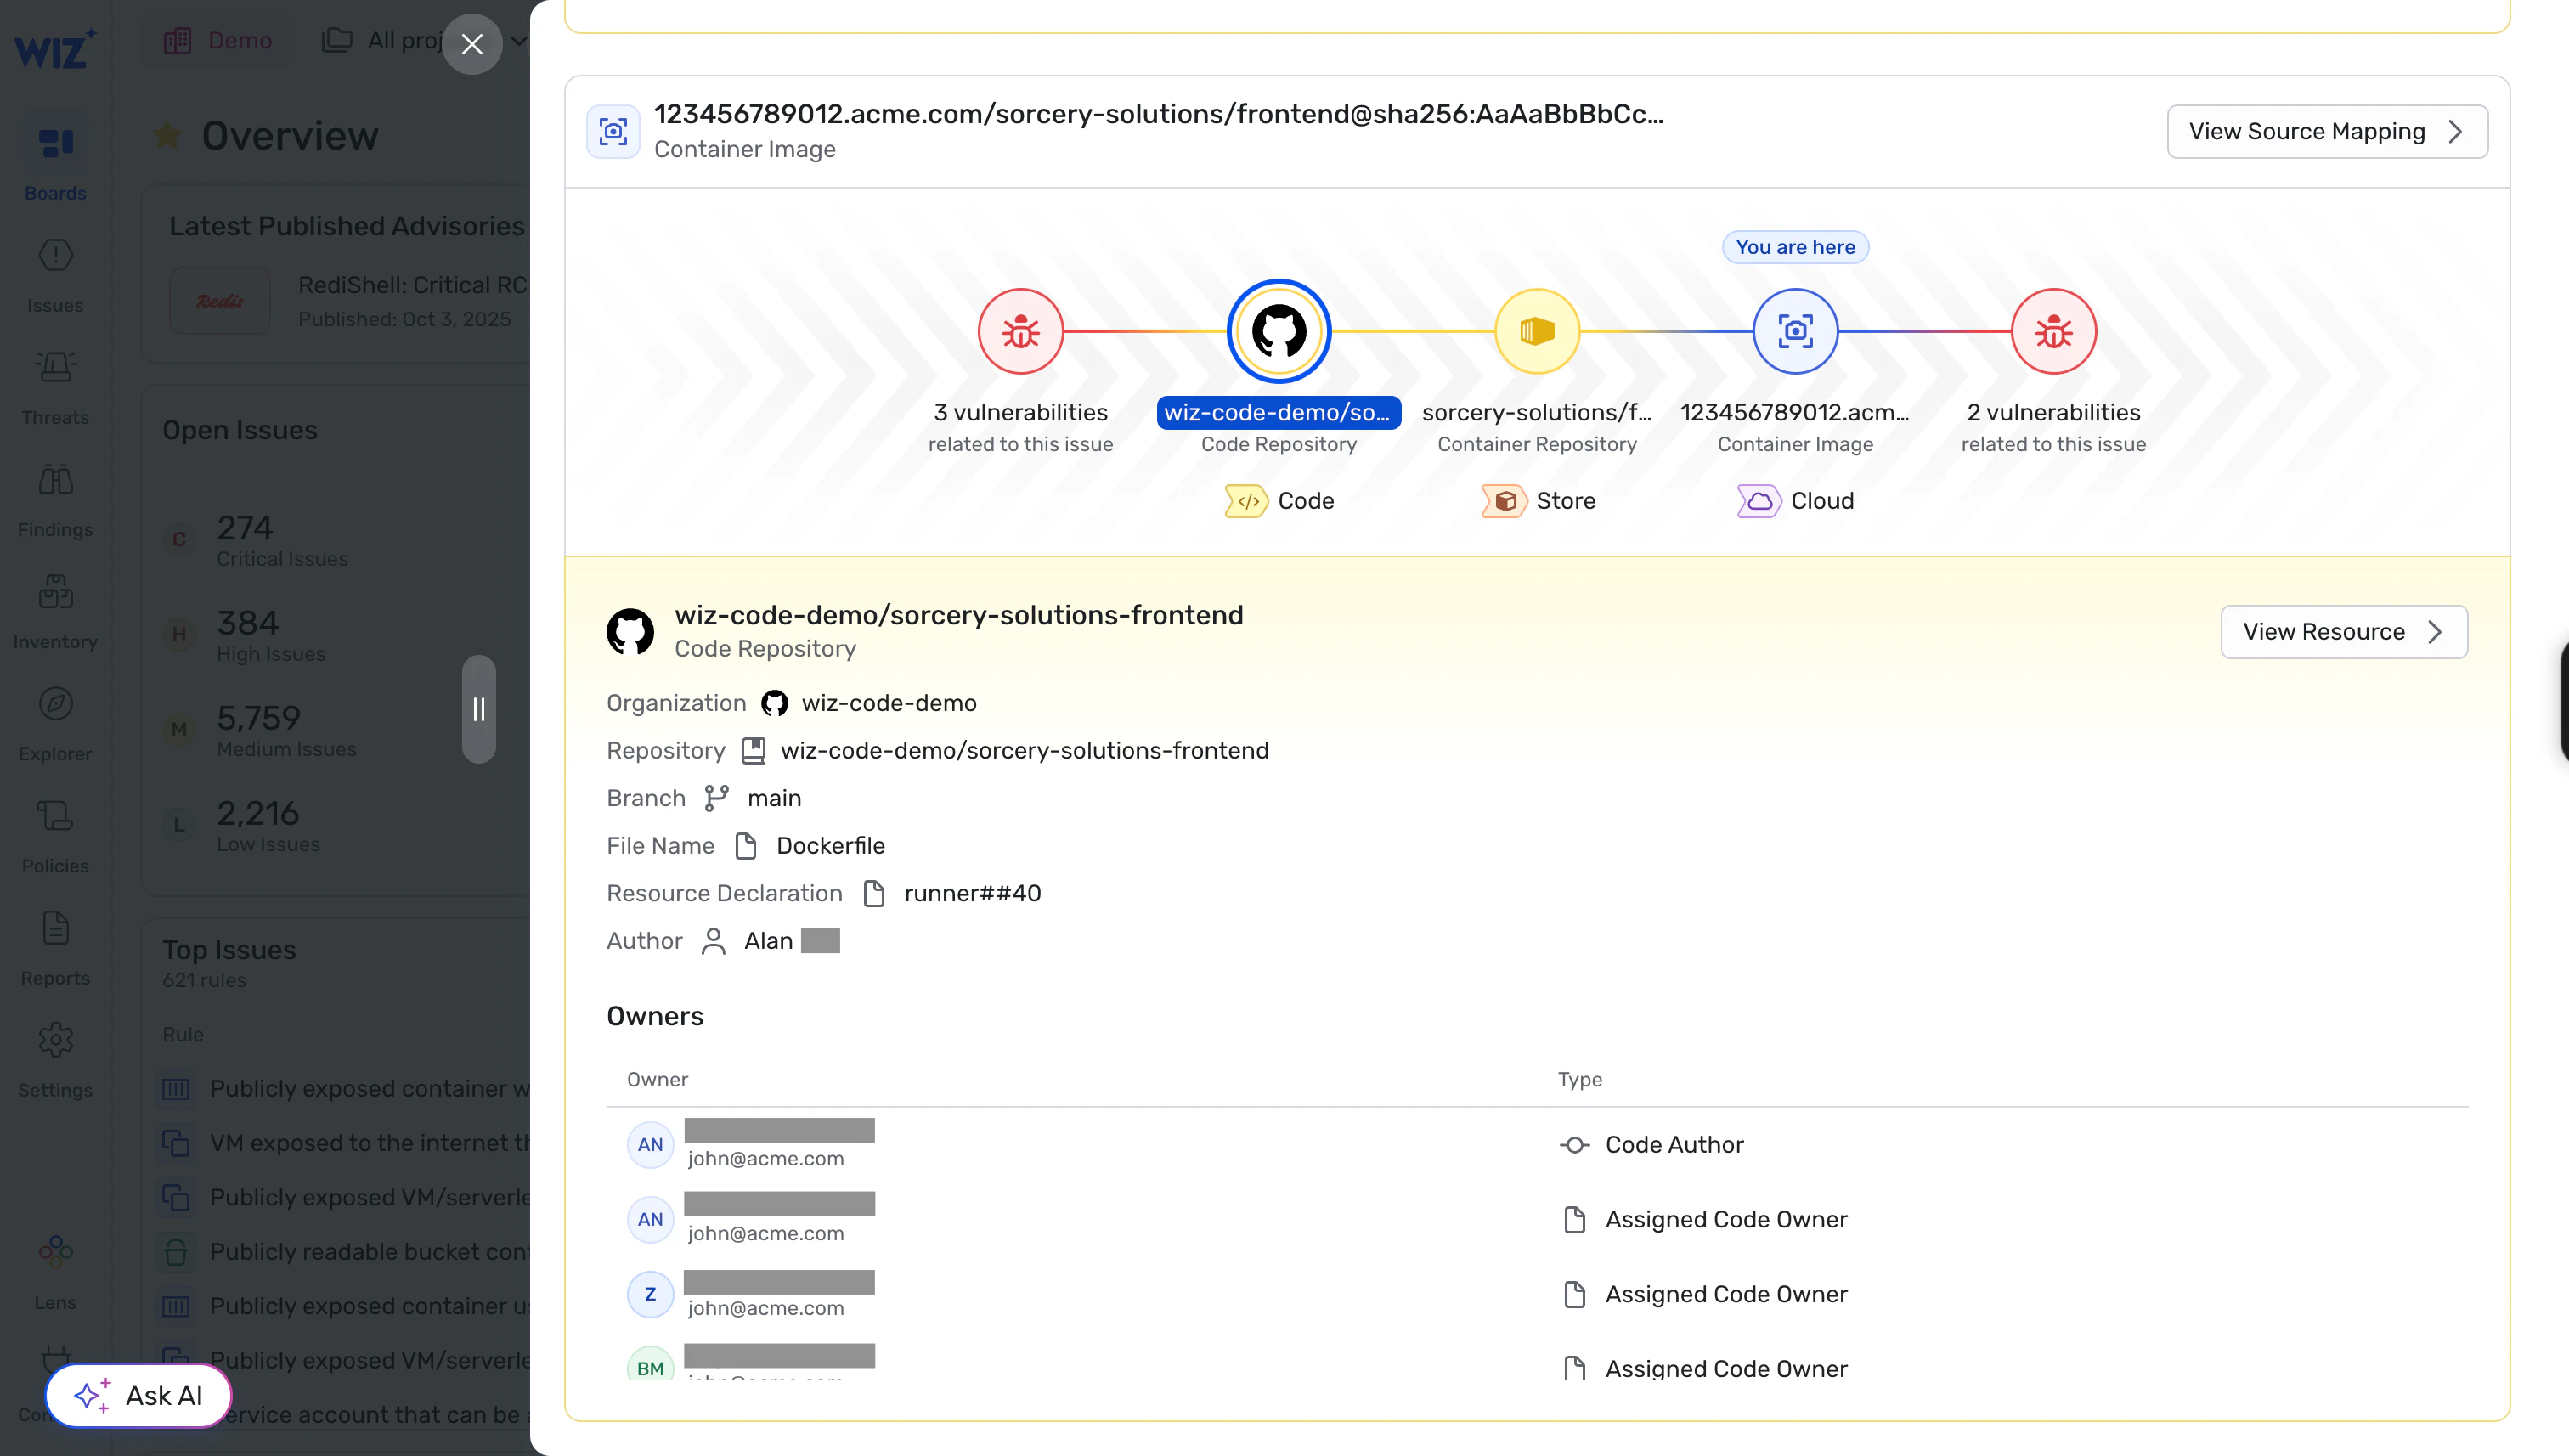
Task: Click the GitHub code repository node icon
Action: click(1278, 331)
